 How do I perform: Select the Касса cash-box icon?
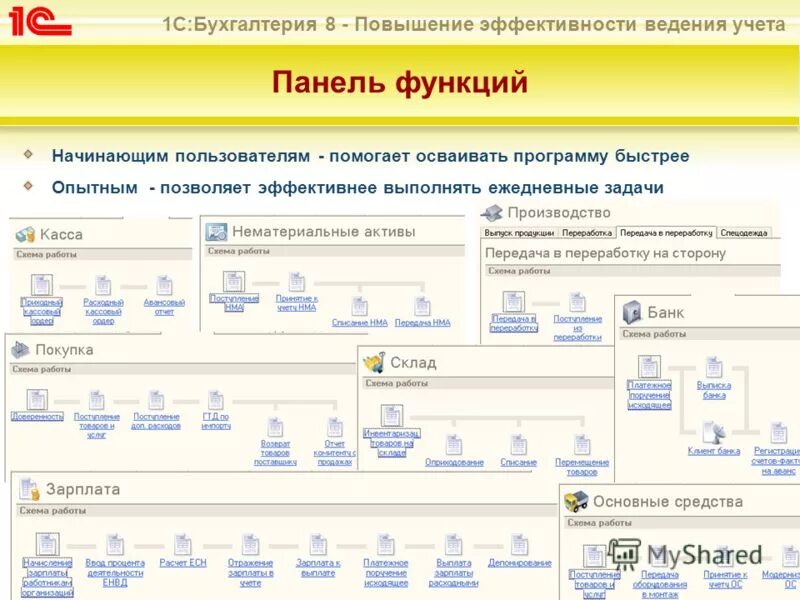click(x=24, y=232)
